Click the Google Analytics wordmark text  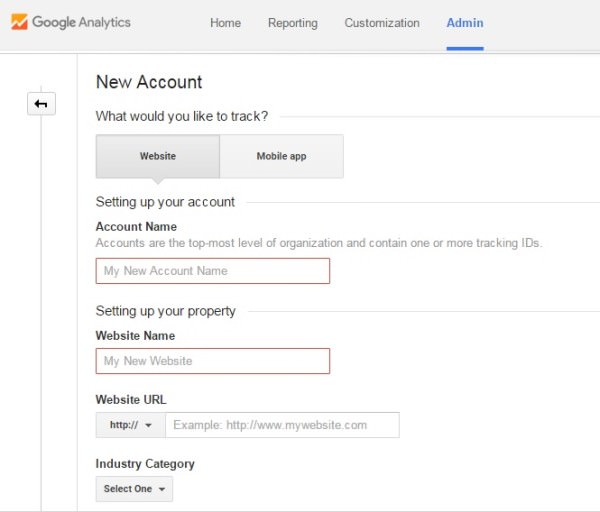tap(81, 22)
